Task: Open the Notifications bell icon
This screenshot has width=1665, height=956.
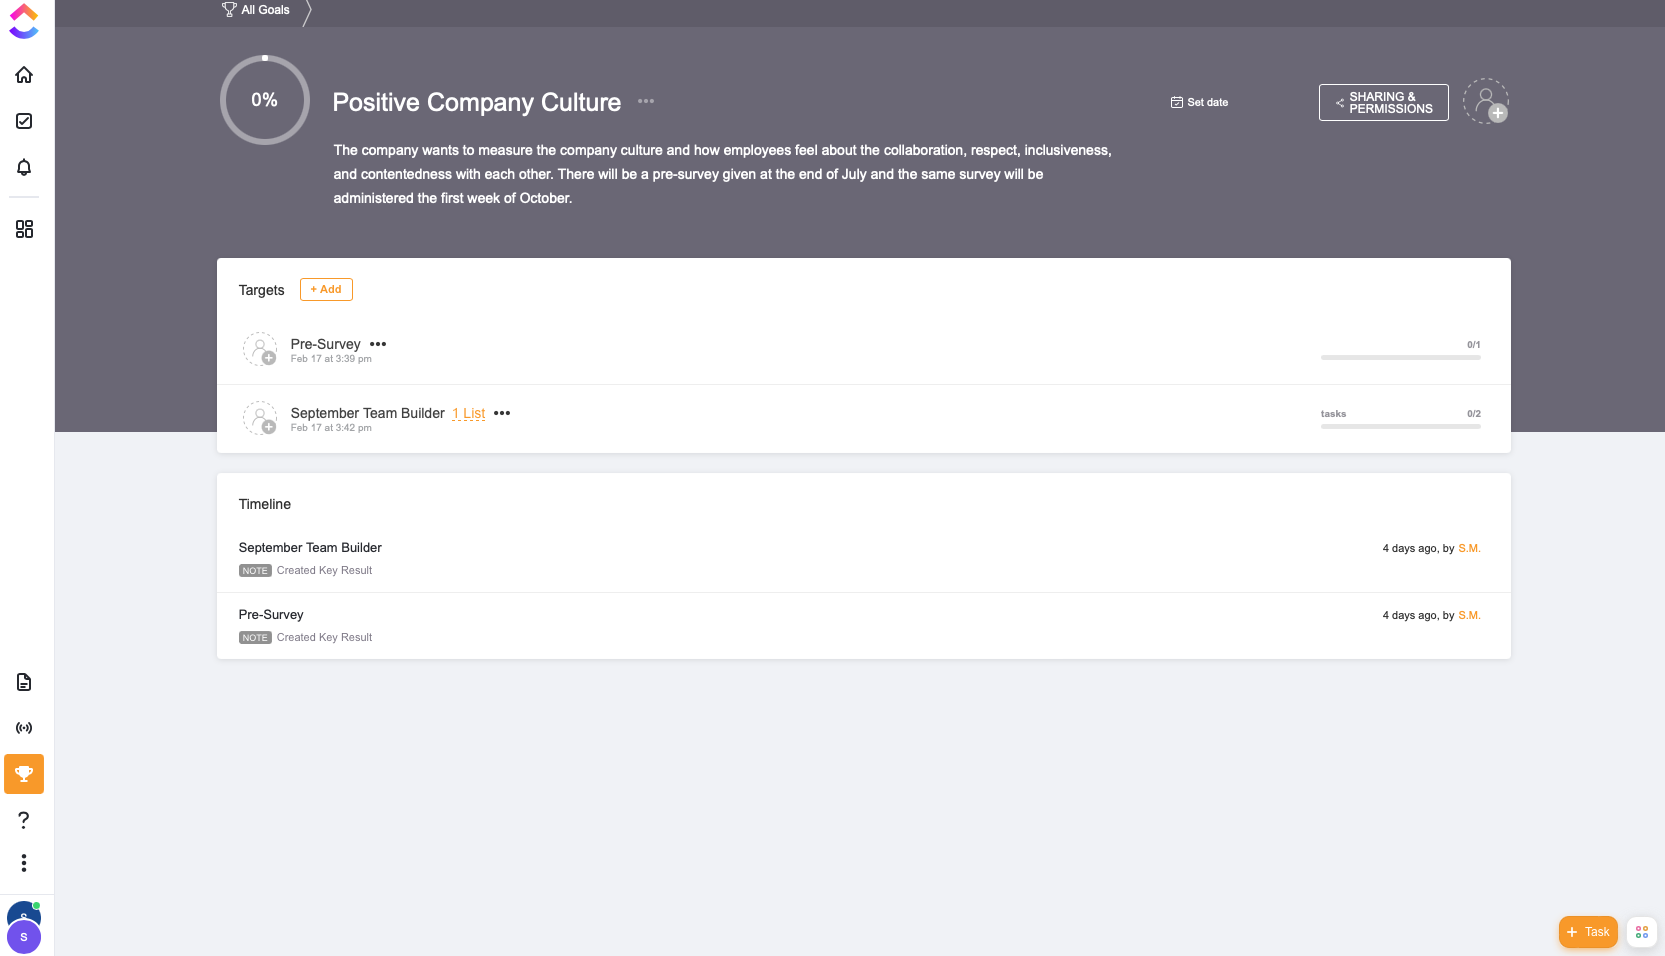Action: (24, 167)
